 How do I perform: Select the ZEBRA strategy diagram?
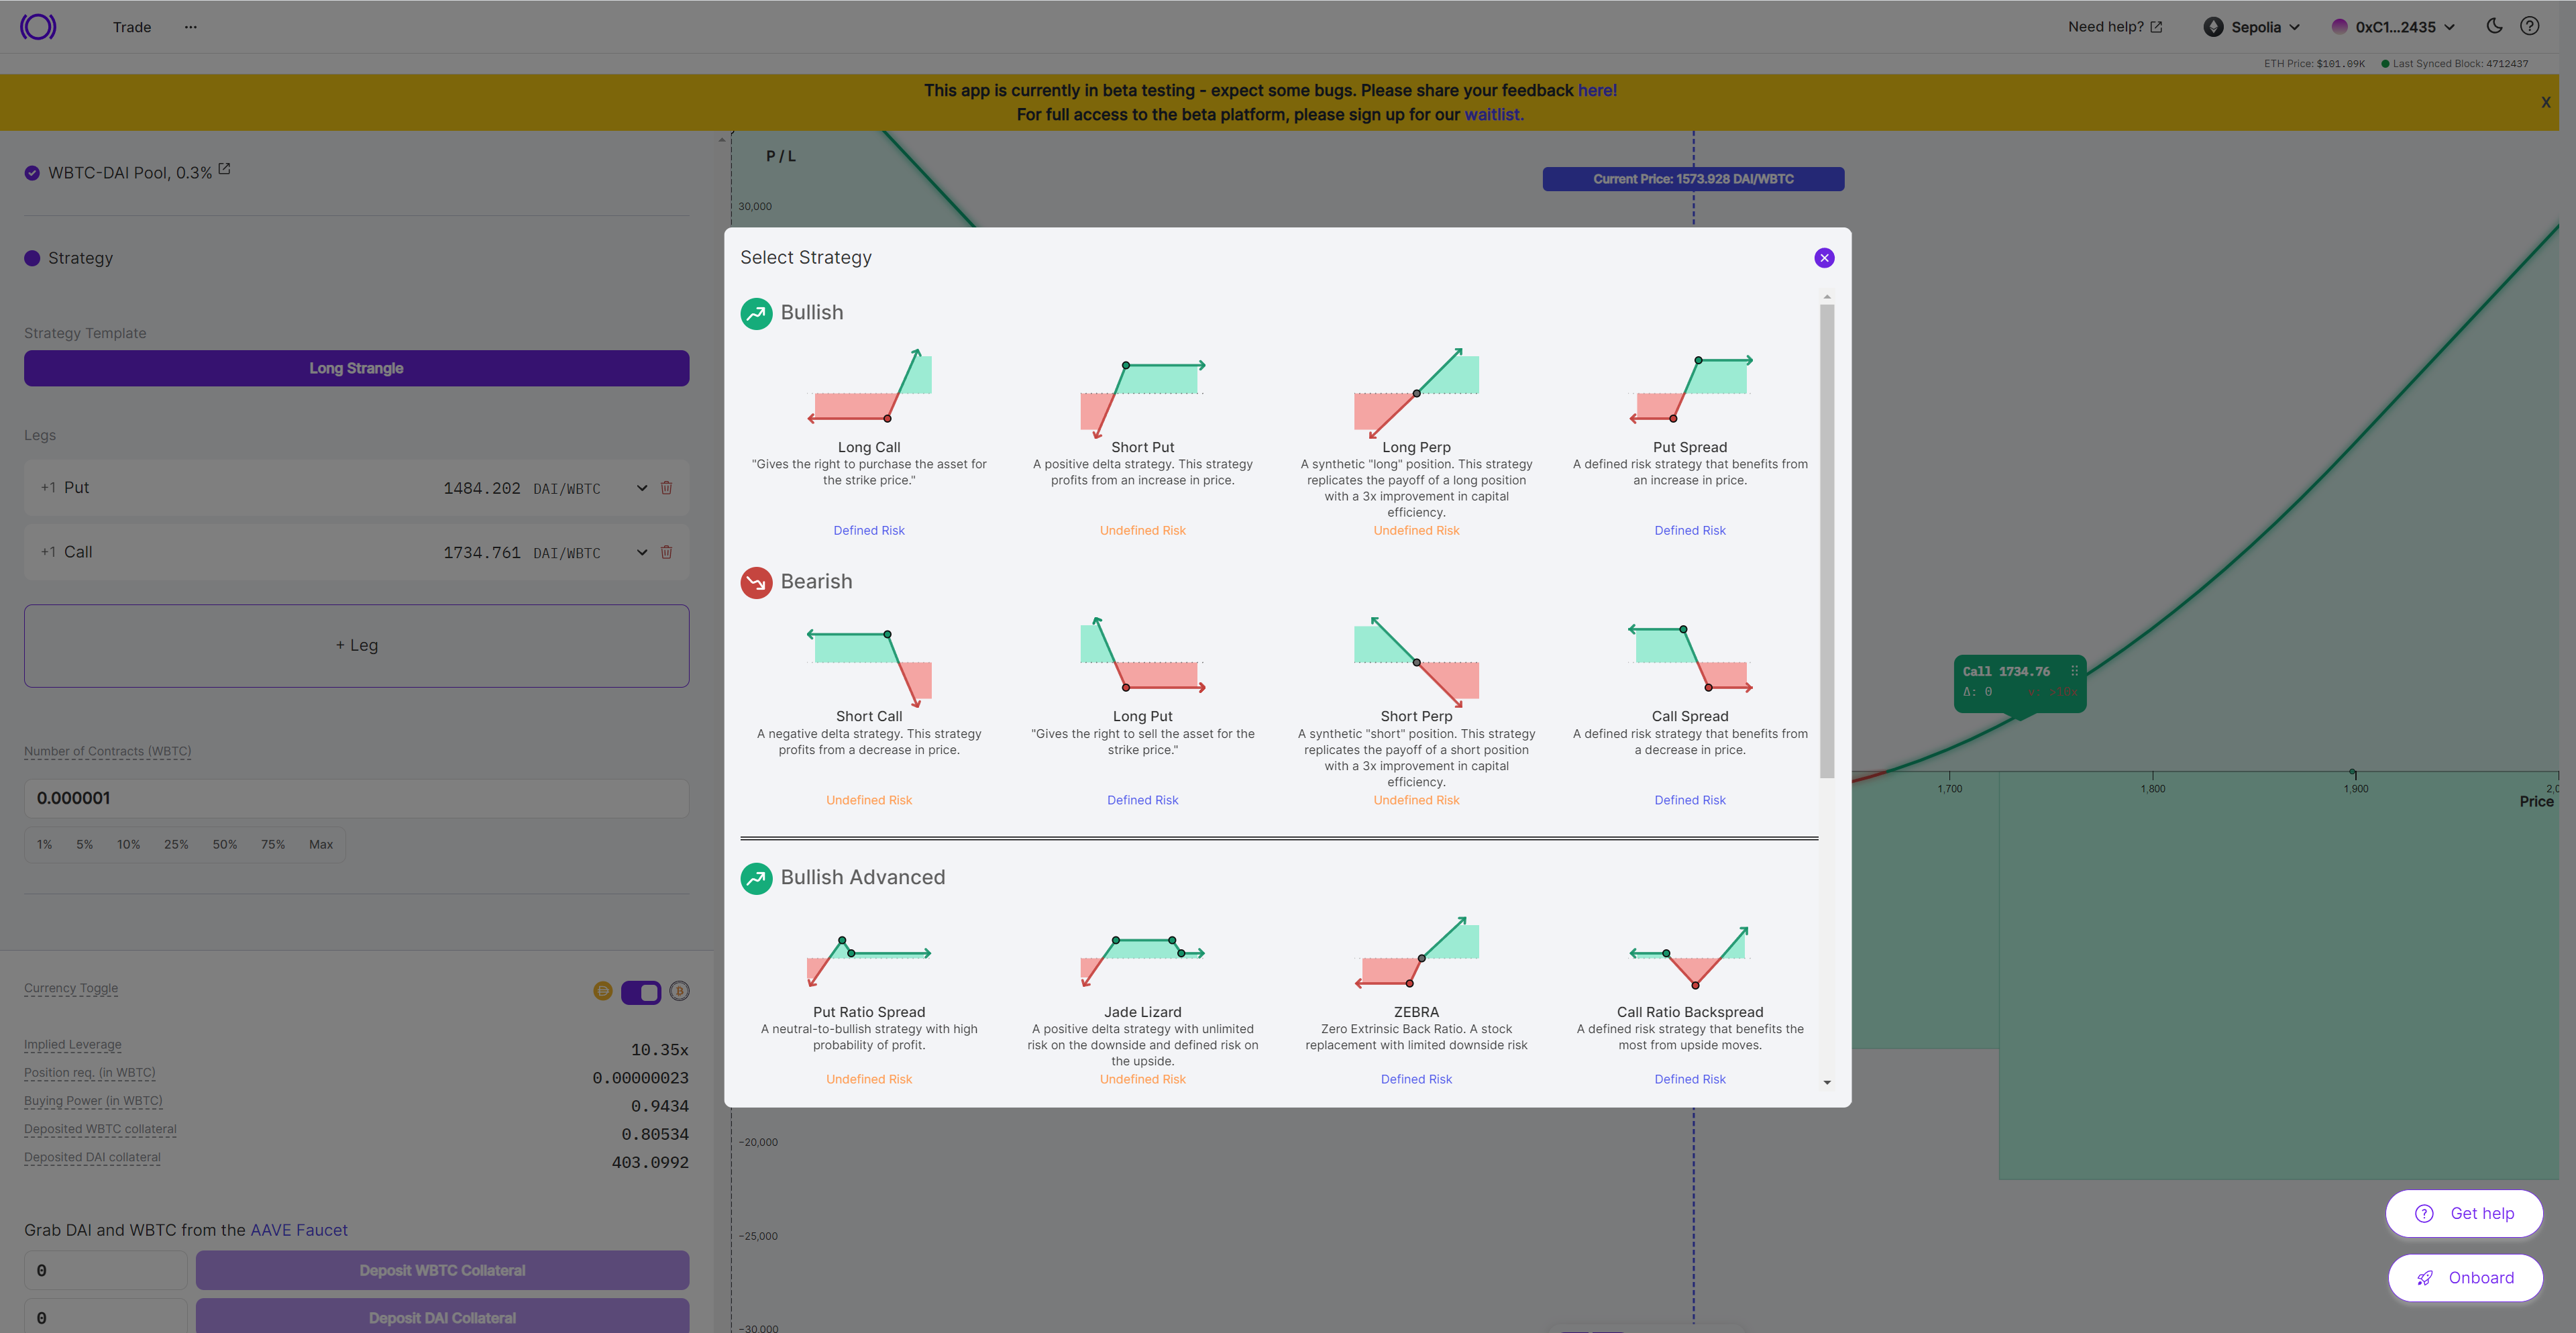click(1416, 952)
